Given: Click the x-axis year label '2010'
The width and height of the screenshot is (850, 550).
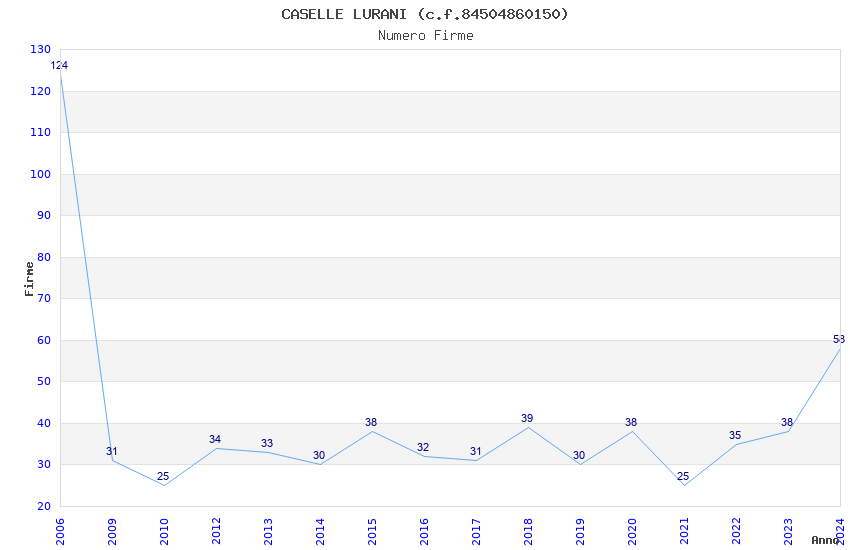Looking at the screenshot, I should click(164, 532).
